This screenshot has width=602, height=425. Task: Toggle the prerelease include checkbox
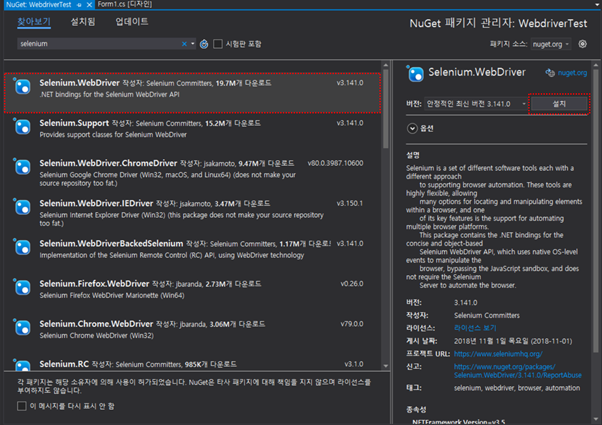point(218,44)
